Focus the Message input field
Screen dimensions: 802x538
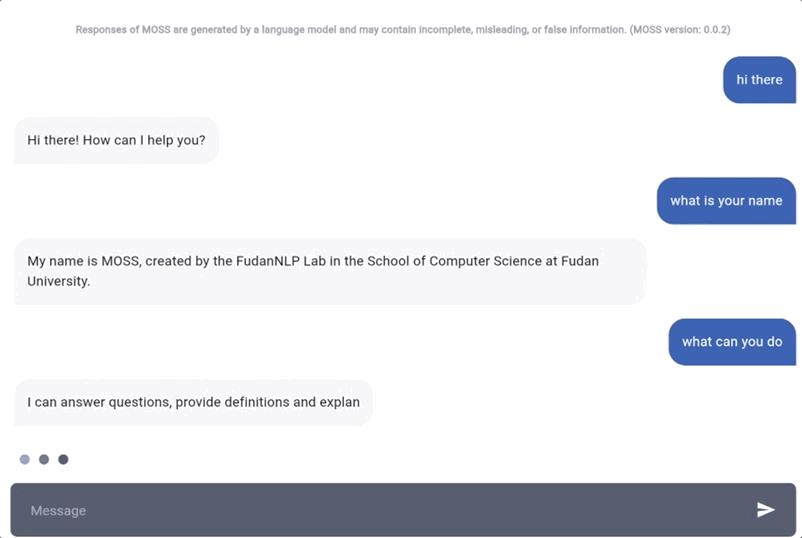[x=403, y=510]
